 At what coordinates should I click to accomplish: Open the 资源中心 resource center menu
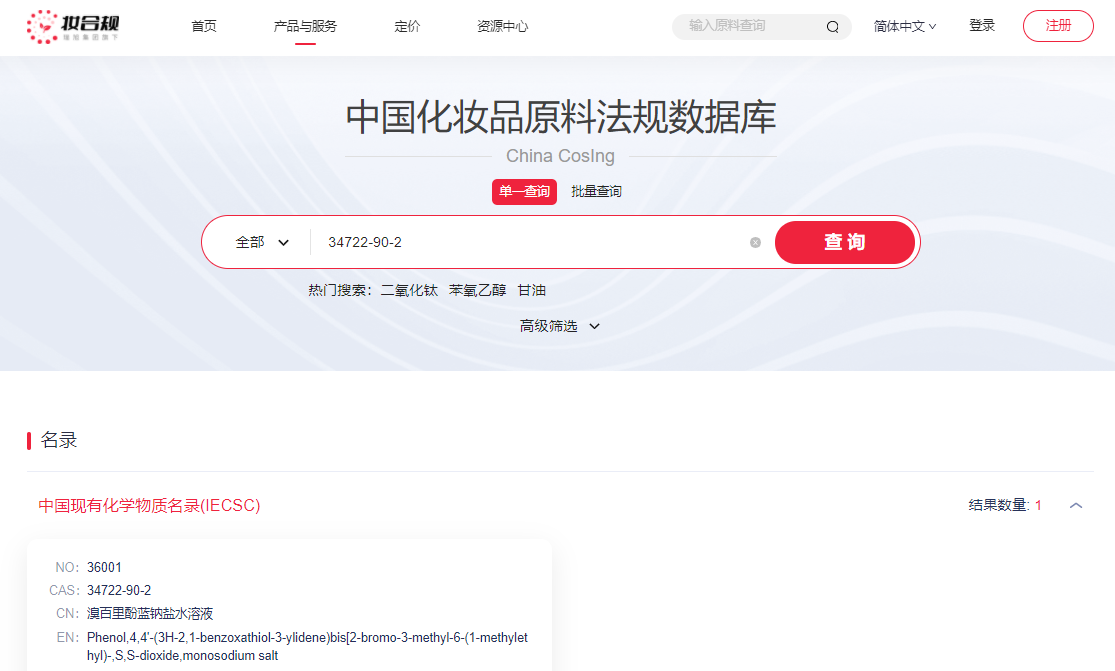click(503, 26)
